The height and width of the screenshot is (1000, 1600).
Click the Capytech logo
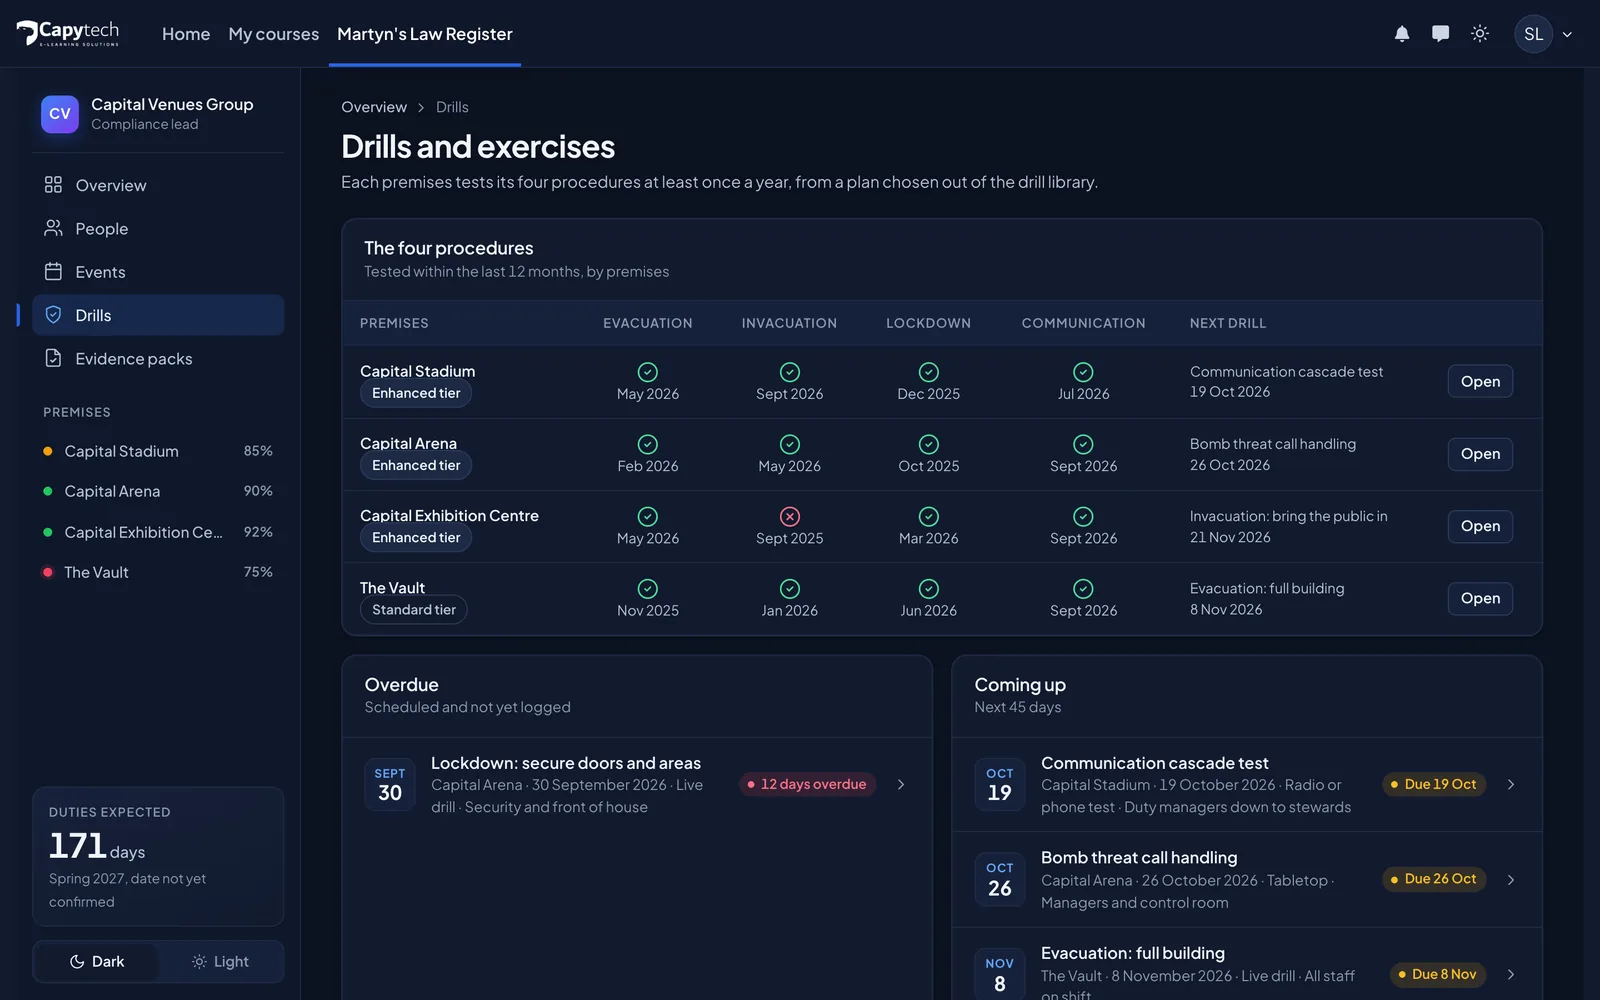click(x=68, y=33)
